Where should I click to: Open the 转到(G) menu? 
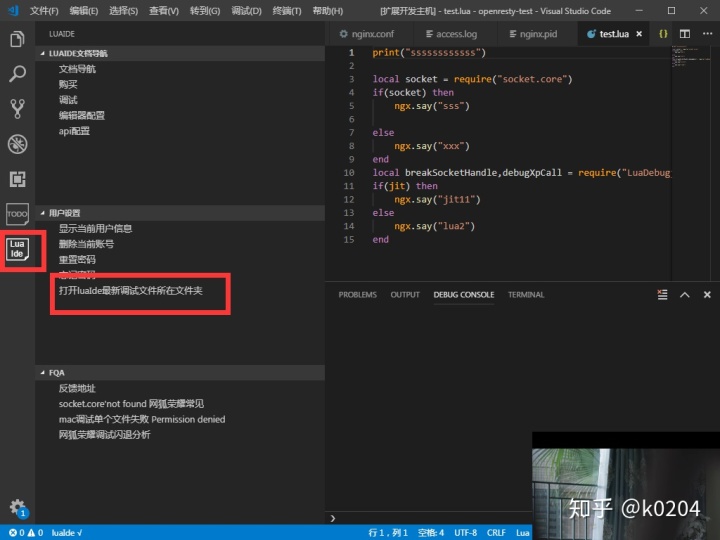pos(205,11)
